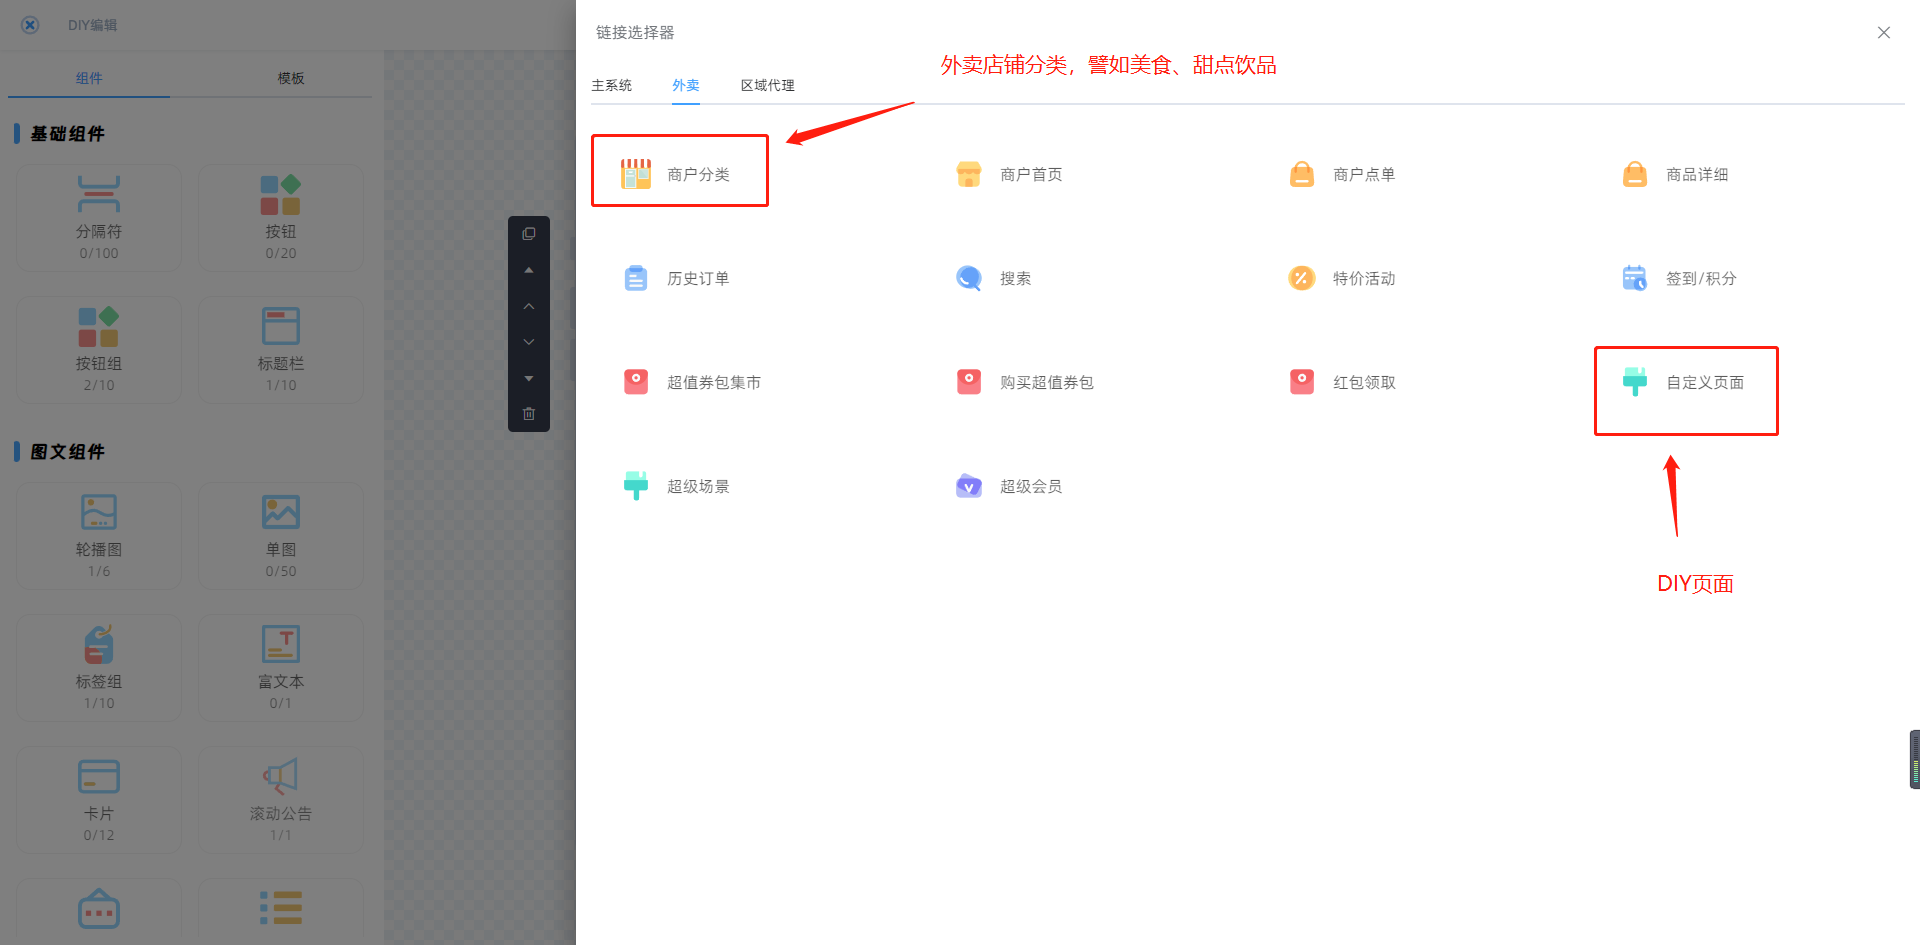Choose the 自定义页面 link option
The height and width of the screenshot is (945, 1920).
click(1704, 382)
